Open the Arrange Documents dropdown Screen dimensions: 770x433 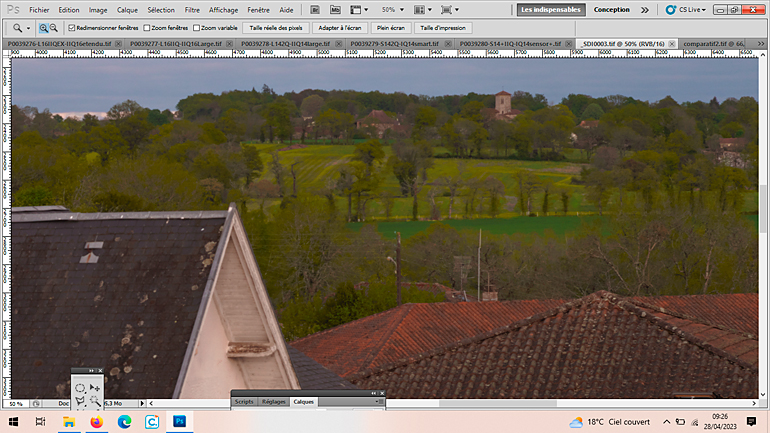pos(423,10)
